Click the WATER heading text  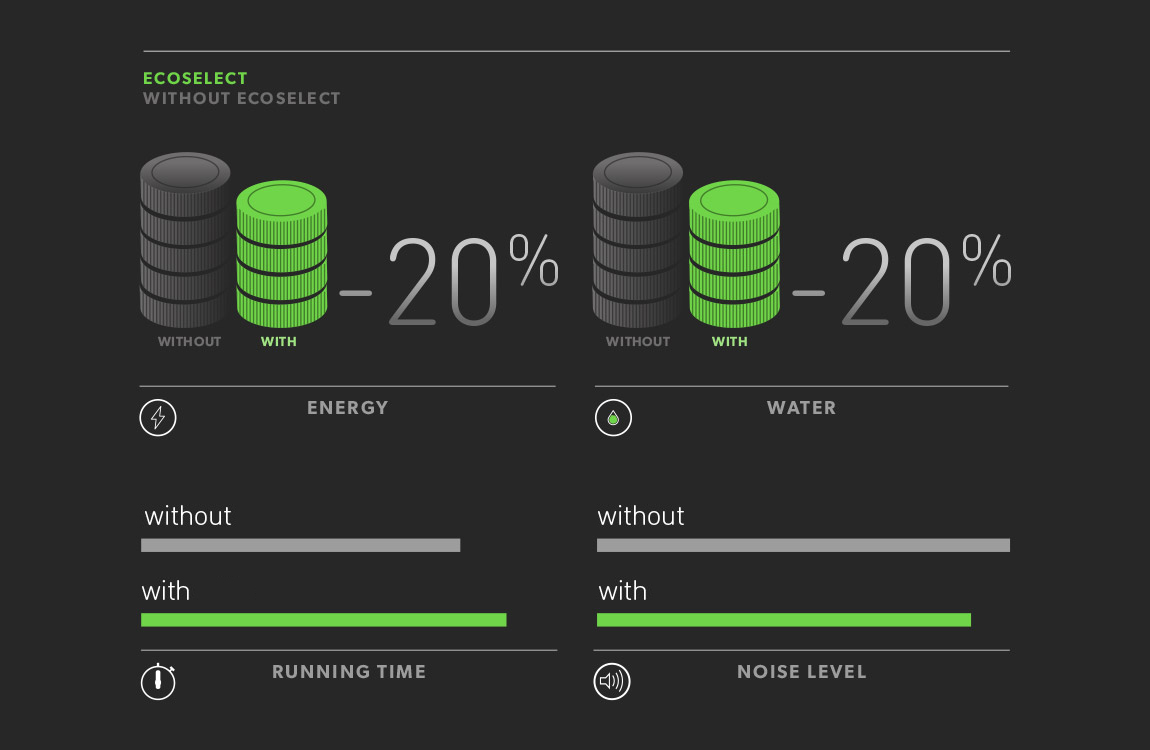[801, 408]
